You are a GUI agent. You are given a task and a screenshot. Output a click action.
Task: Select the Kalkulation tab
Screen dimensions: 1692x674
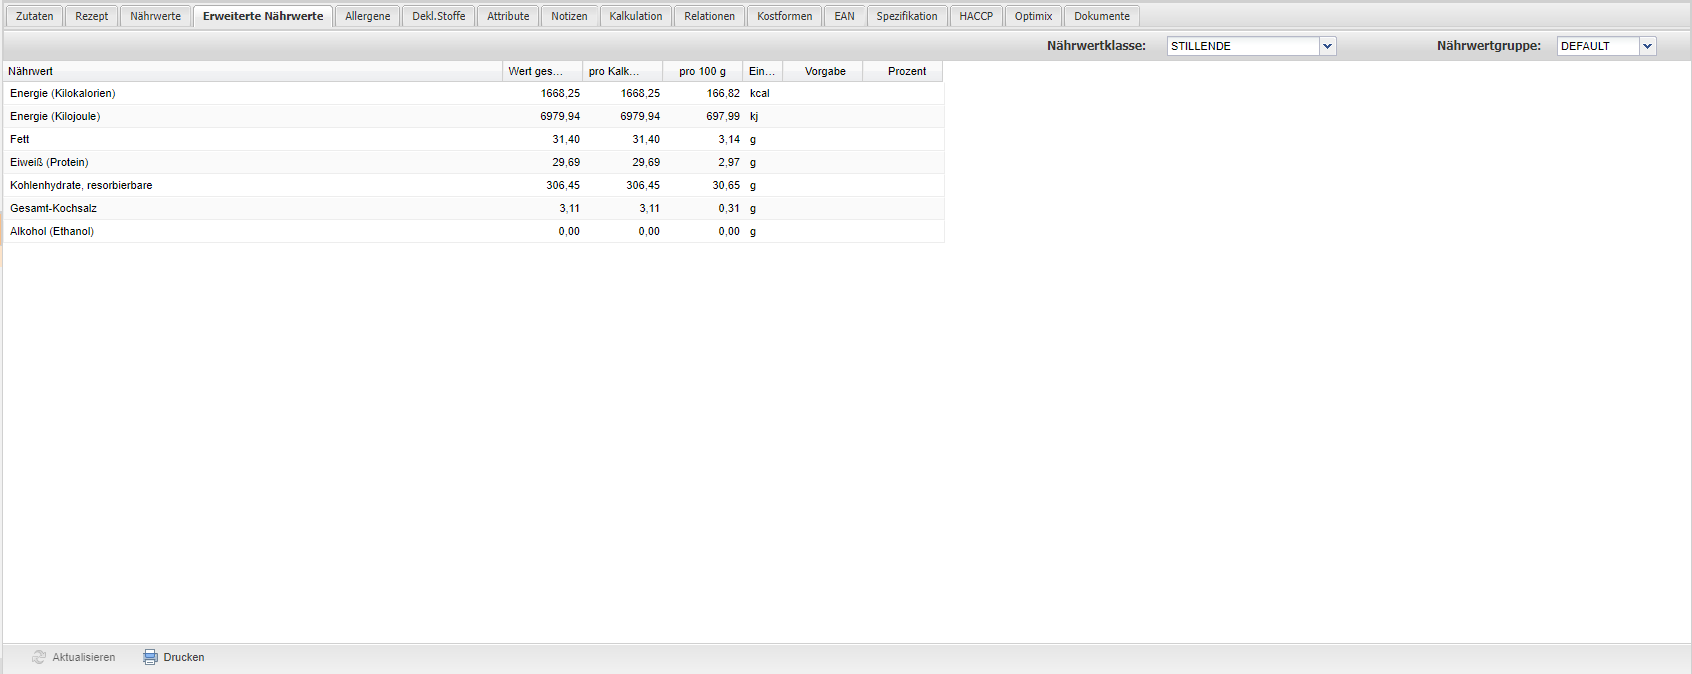coord(635,16)
